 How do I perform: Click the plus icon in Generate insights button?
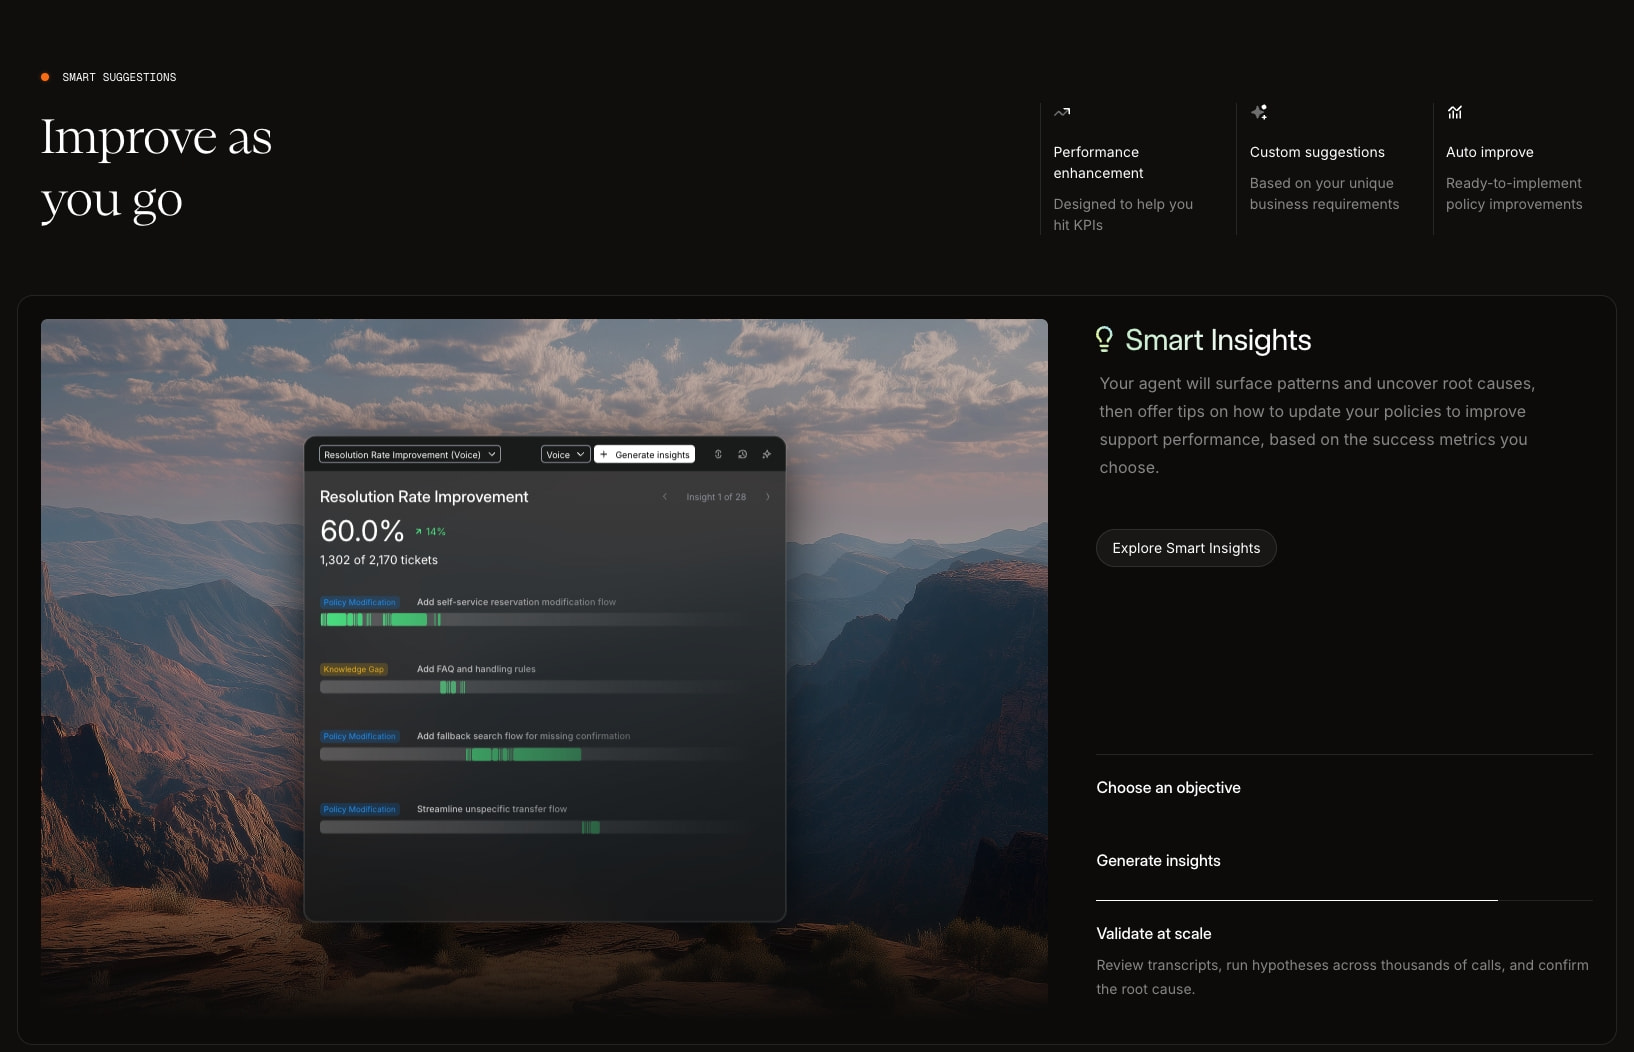(x=604, y=454)
